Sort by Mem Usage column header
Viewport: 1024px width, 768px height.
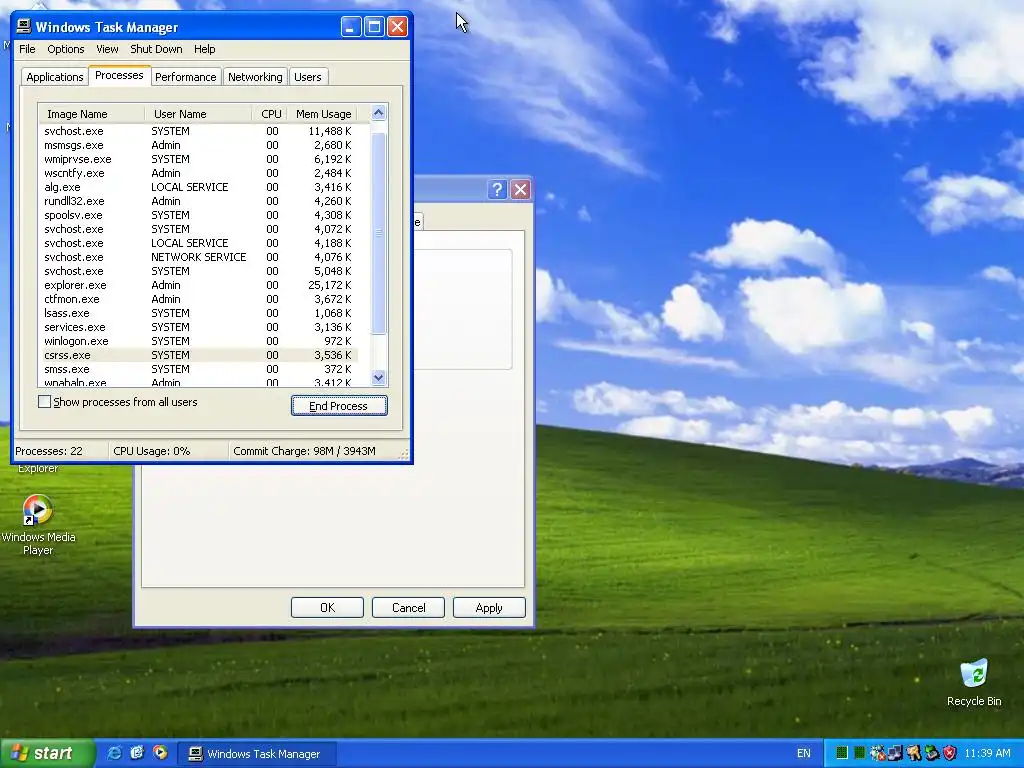coord(323,114)
